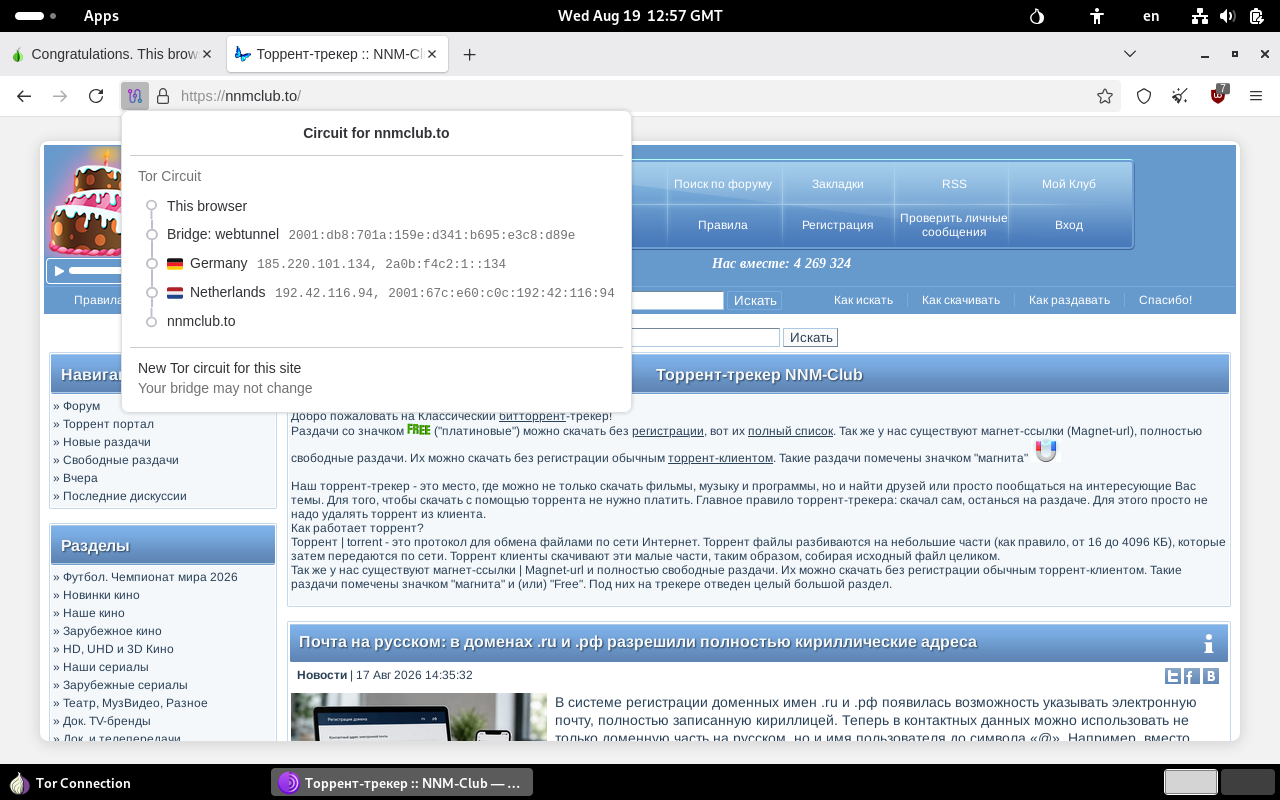Click the green FREE badge icon
The image size is (1280, 800).
419,430
